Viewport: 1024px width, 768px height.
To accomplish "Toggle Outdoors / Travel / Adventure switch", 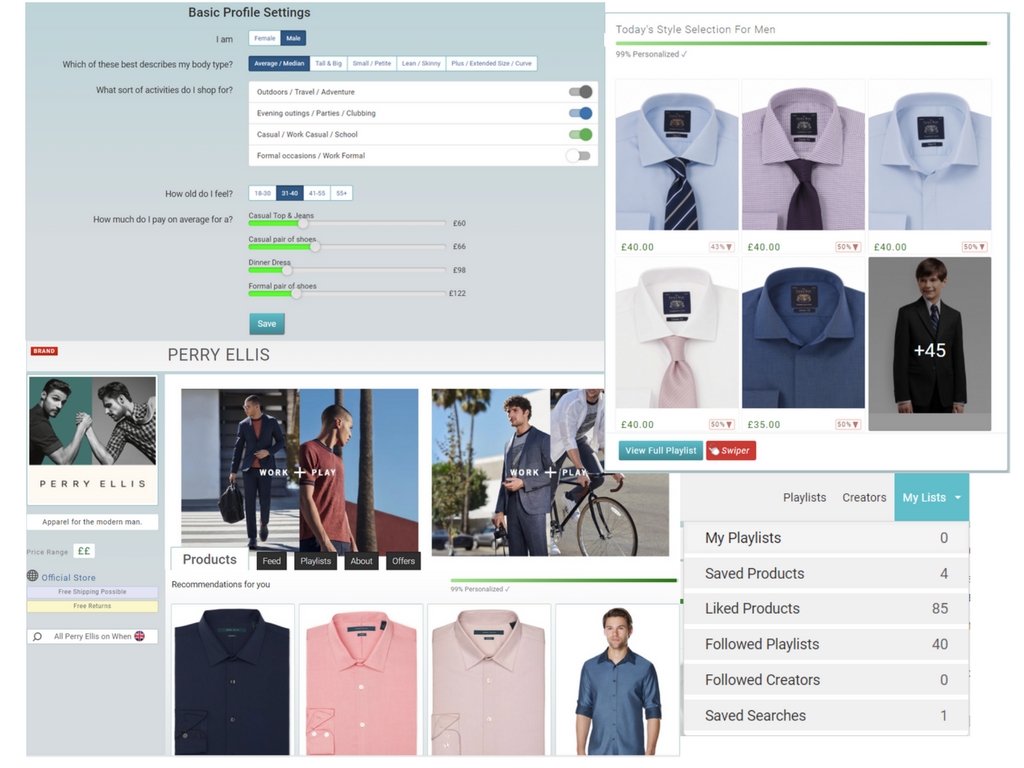I will (581, 91).
